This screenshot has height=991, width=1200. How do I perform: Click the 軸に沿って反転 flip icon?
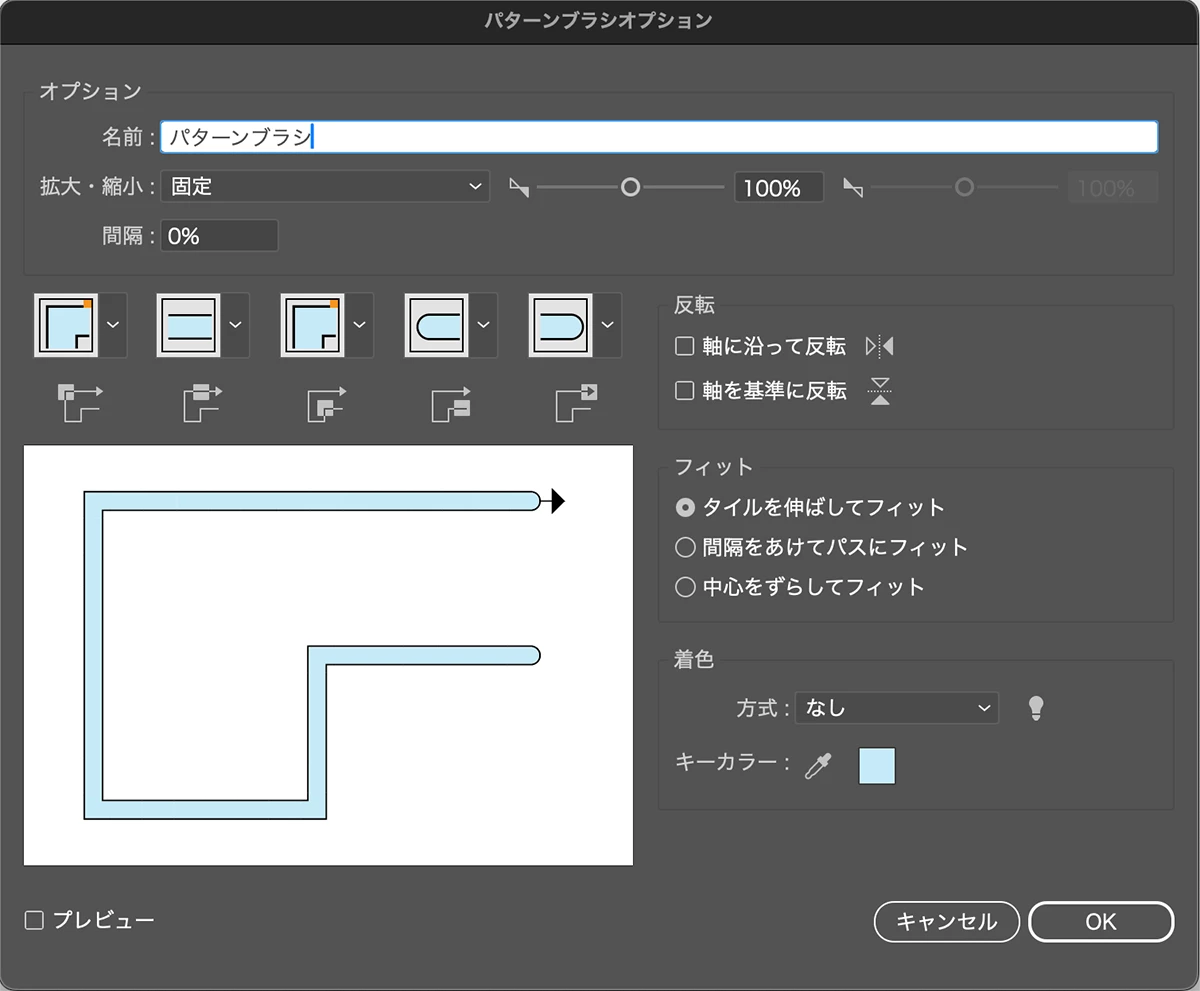click(x=880, y=347)
